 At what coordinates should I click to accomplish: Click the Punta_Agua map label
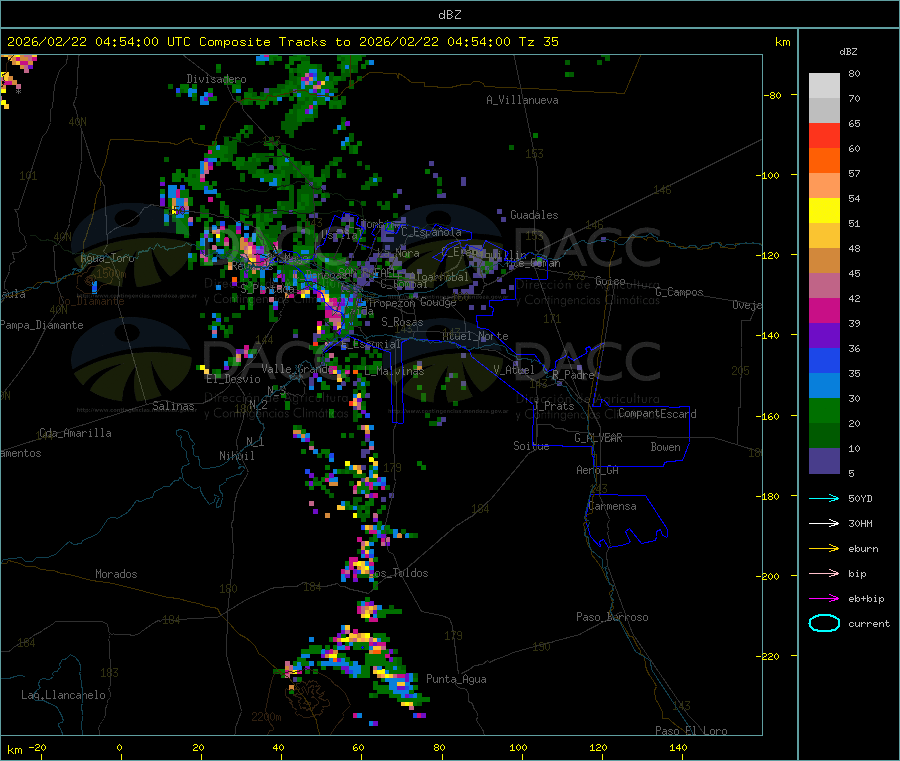point(456,679)
